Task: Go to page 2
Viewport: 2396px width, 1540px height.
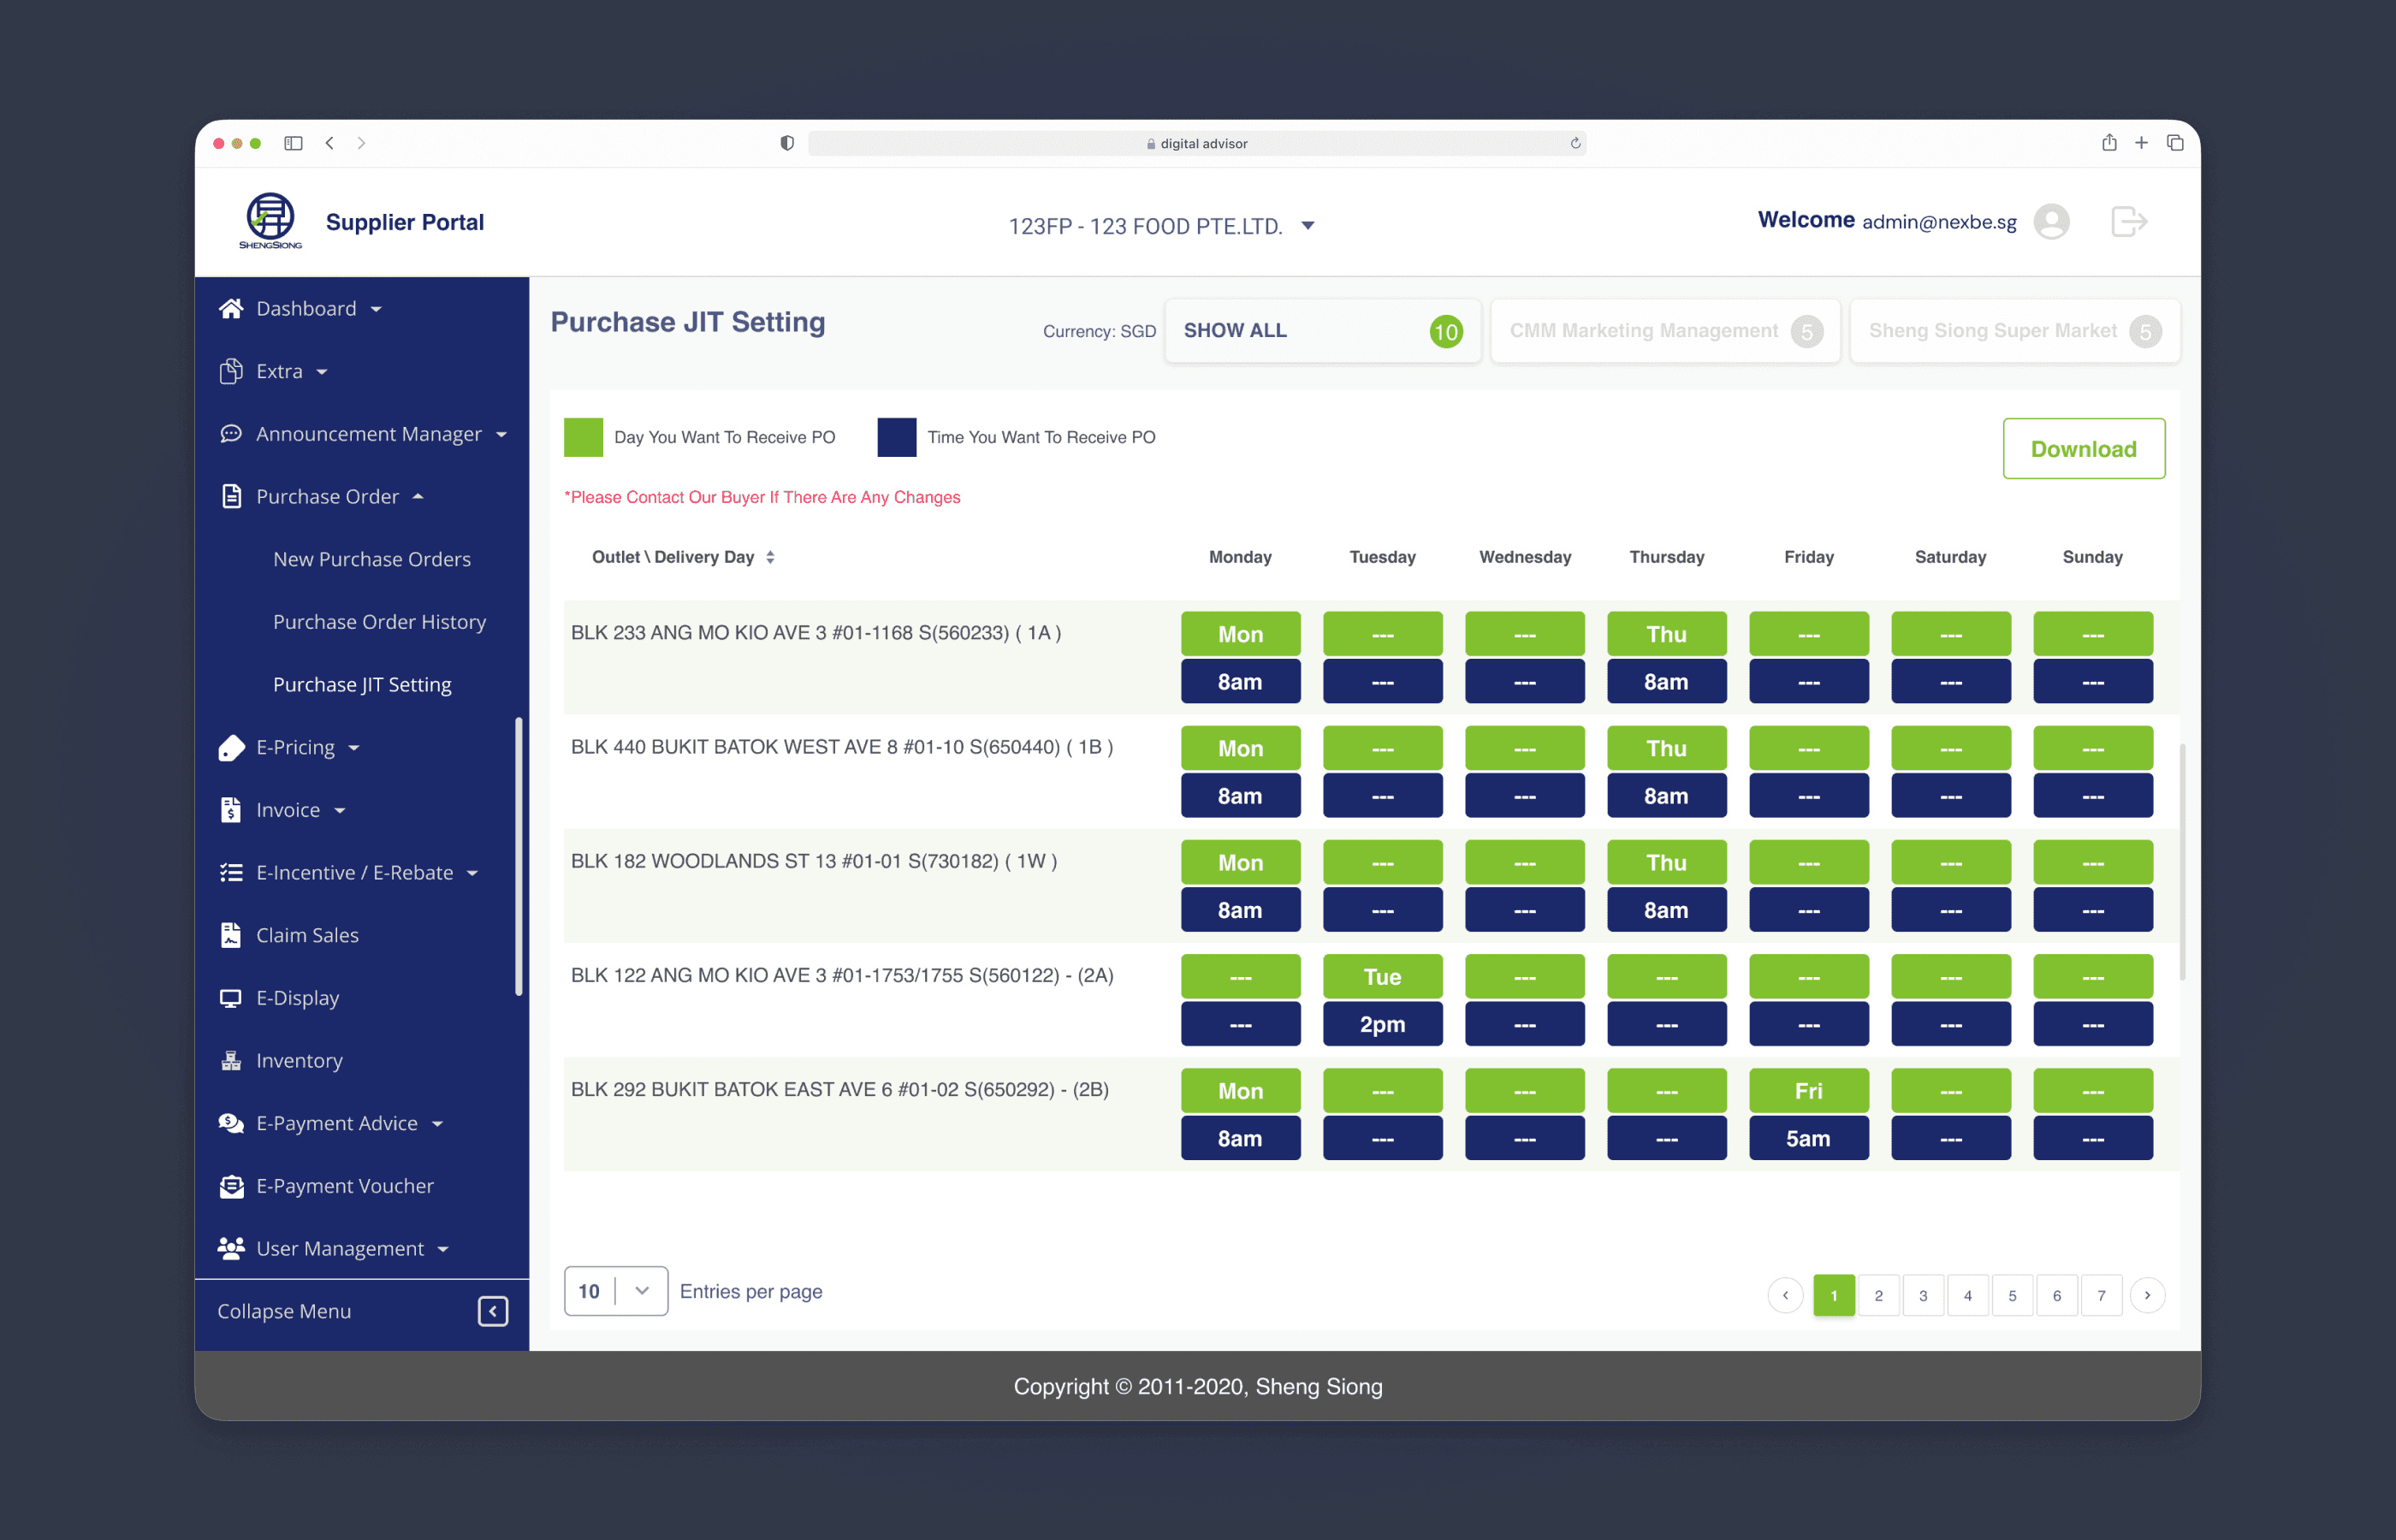Action: pyautogui.click(x=1879, y=1295)
